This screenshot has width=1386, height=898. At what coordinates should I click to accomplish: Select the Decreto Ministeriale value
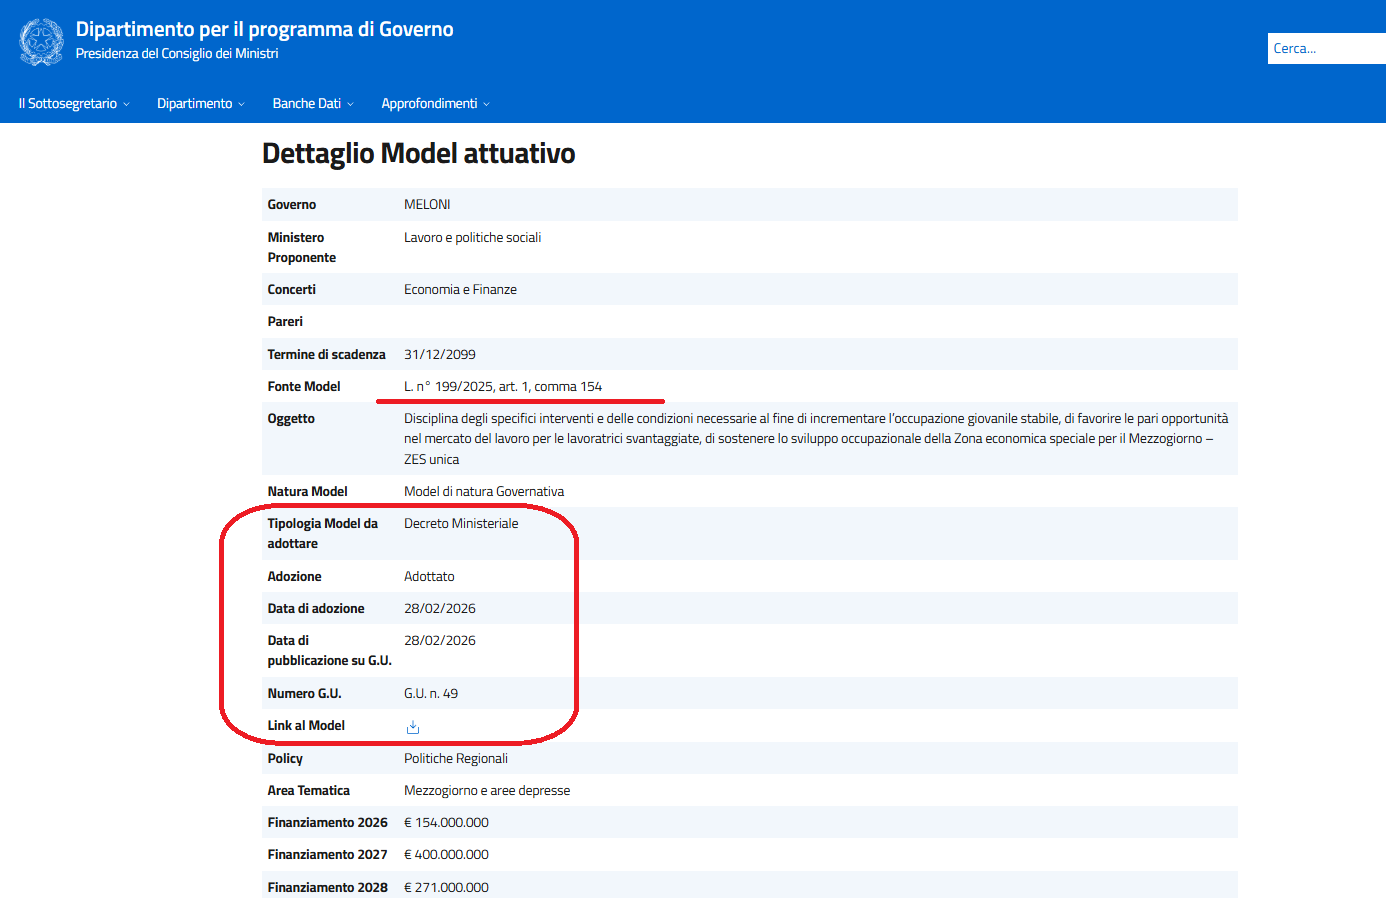click(x=461, y=524)
